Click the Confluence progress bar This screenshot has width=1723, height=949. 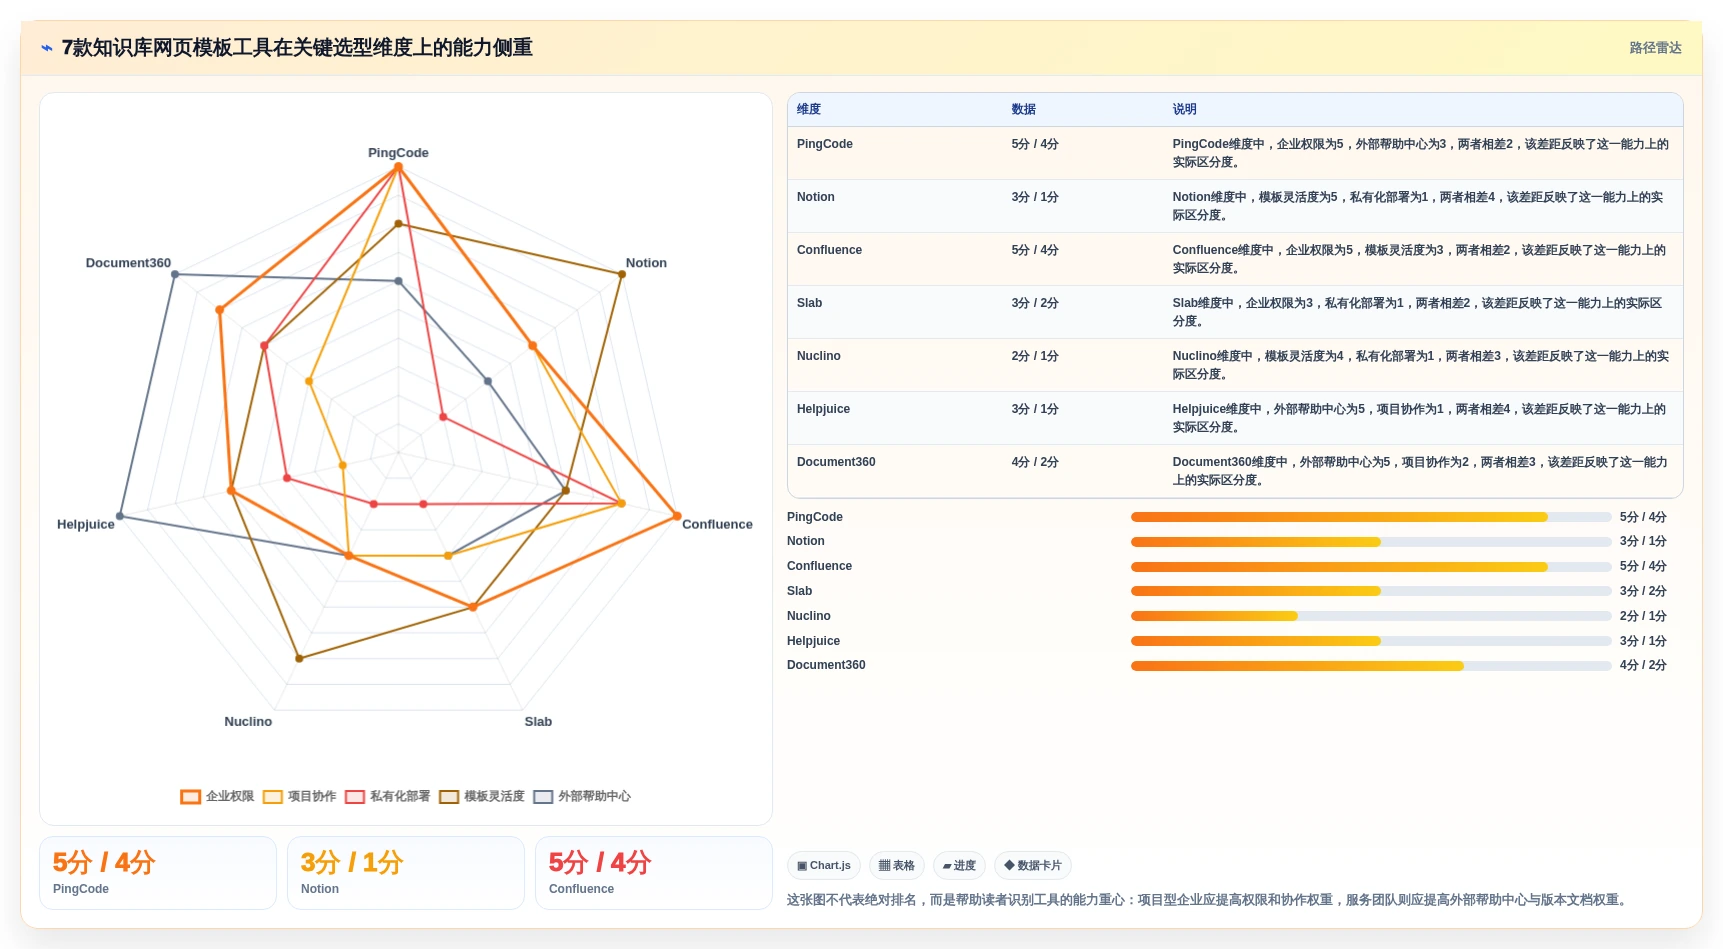[1371, 567]
